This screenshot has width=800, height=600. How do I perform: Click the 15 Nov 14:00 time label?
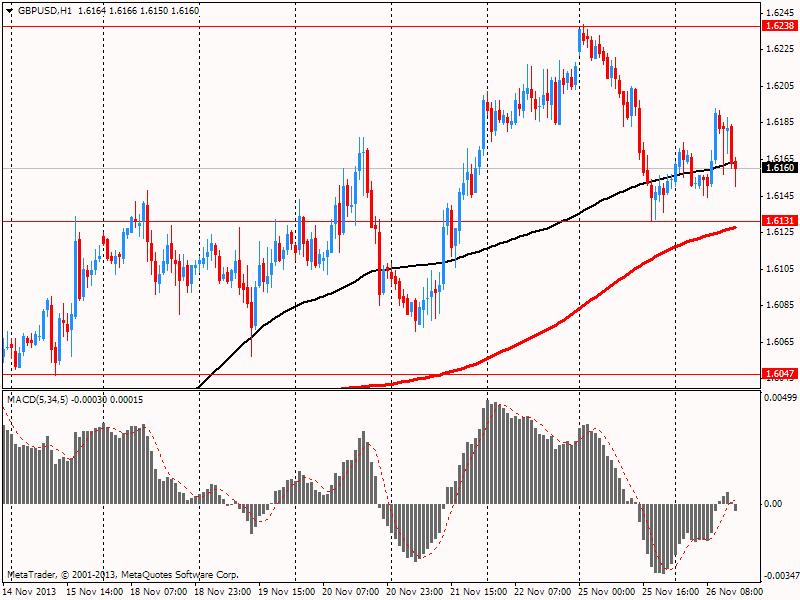(x=94, y=592)
